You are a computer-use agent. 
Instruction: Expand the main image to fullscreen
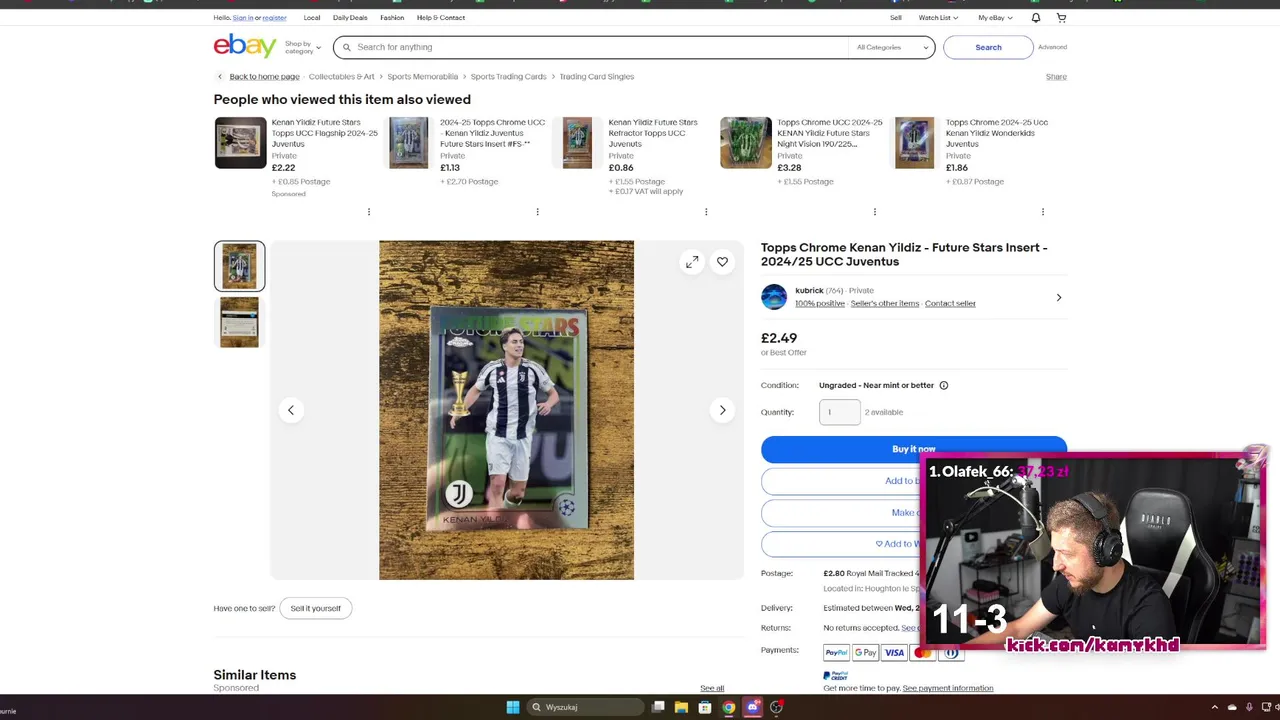point(692,262)
